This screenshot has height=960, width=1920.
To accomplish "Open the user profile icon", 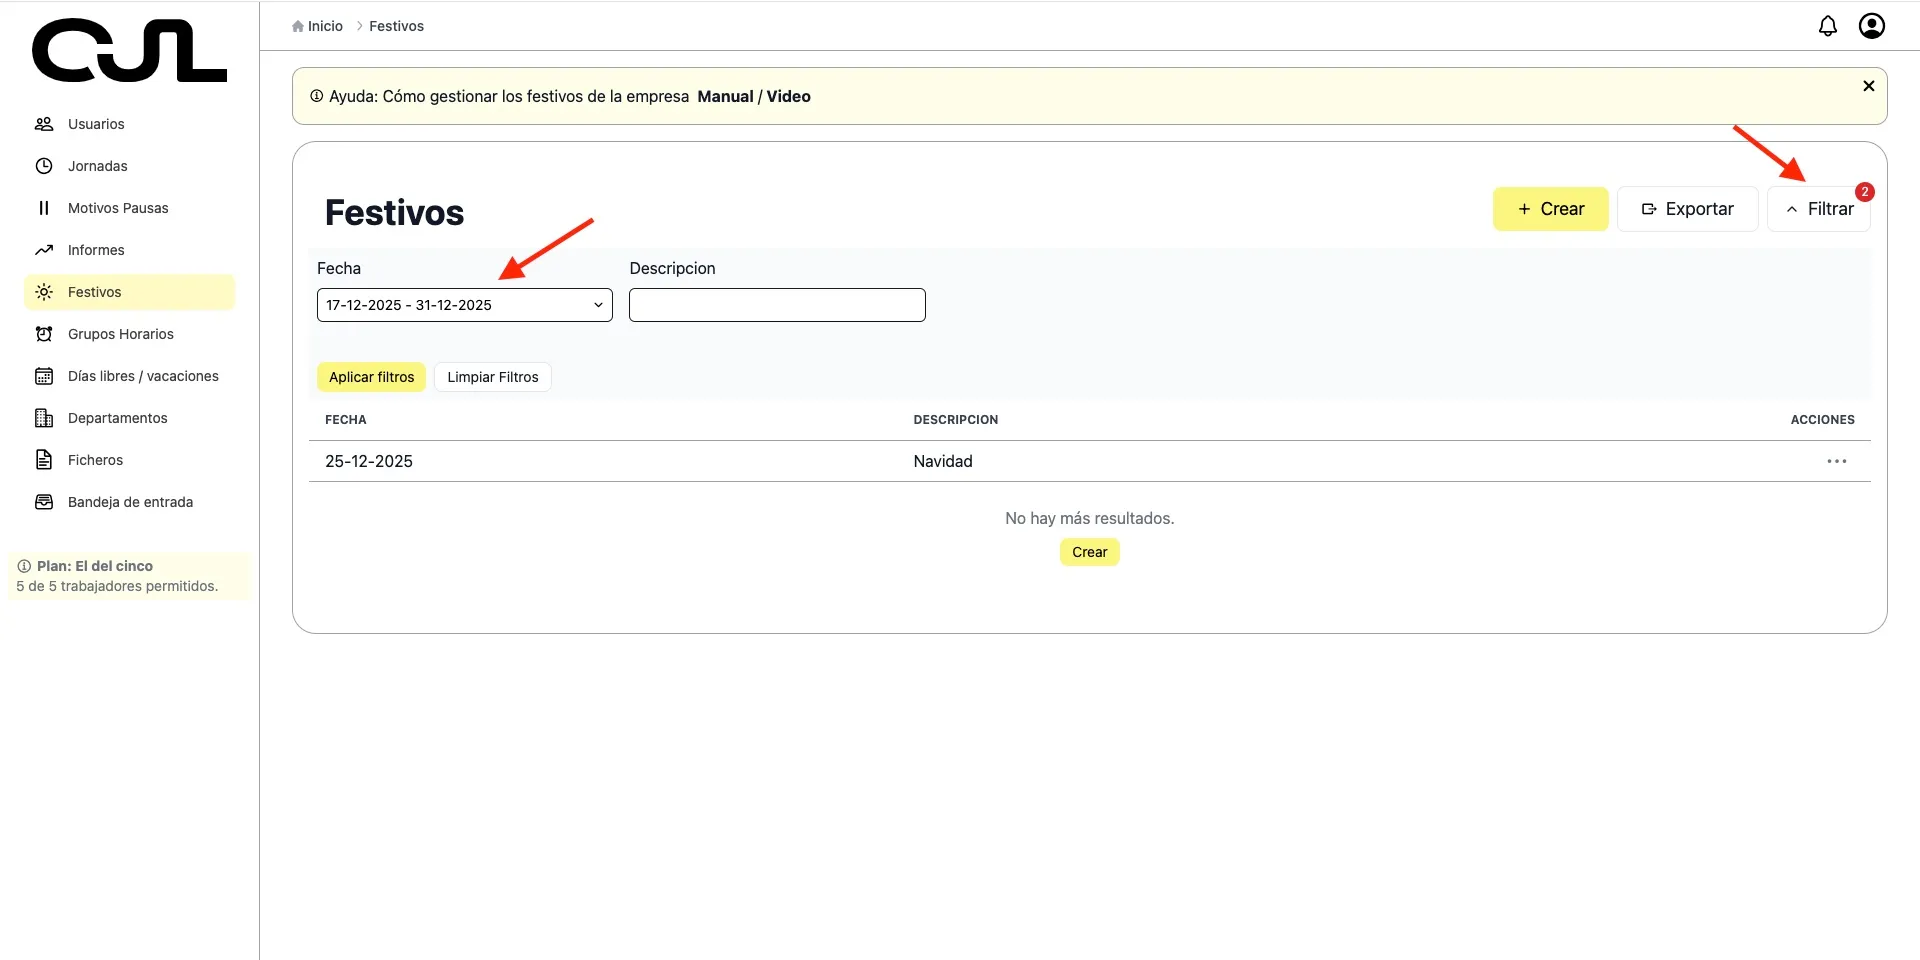I will 1871,26.
